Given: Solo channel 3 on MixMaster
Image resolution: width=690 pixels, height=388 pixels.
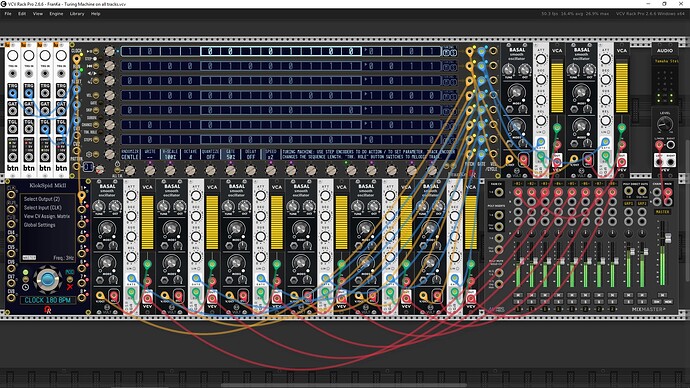Looking at the screenshot, I should (x=545, y=302).
